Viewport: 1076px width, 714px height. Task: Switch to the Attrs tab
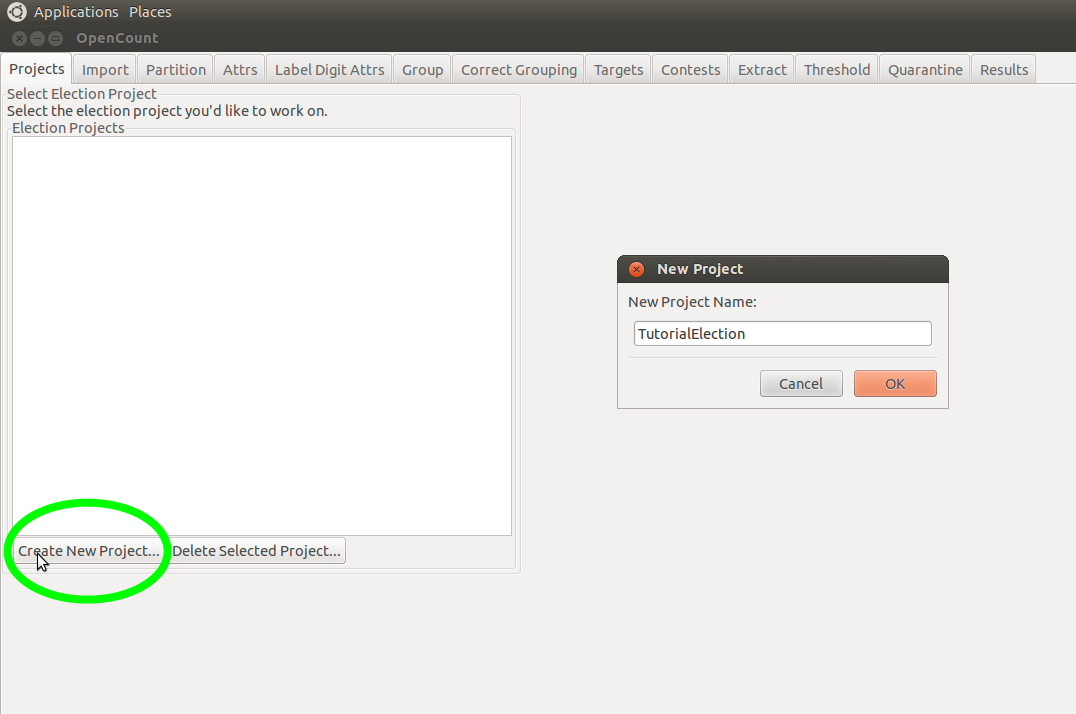coord(240,69)
